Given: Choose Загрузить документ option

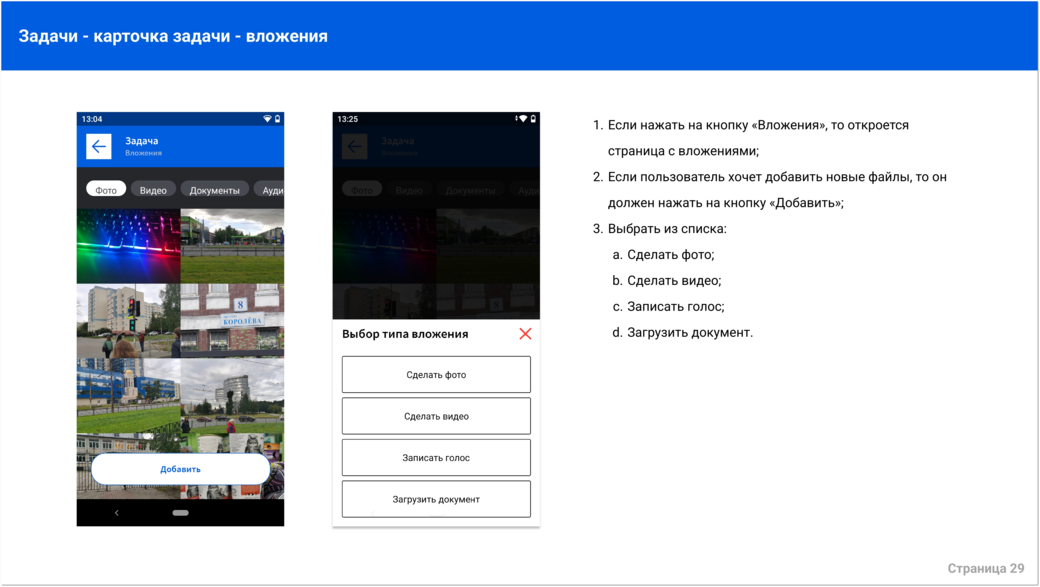Looking at the screenshot, I should [x=436, y=499].
